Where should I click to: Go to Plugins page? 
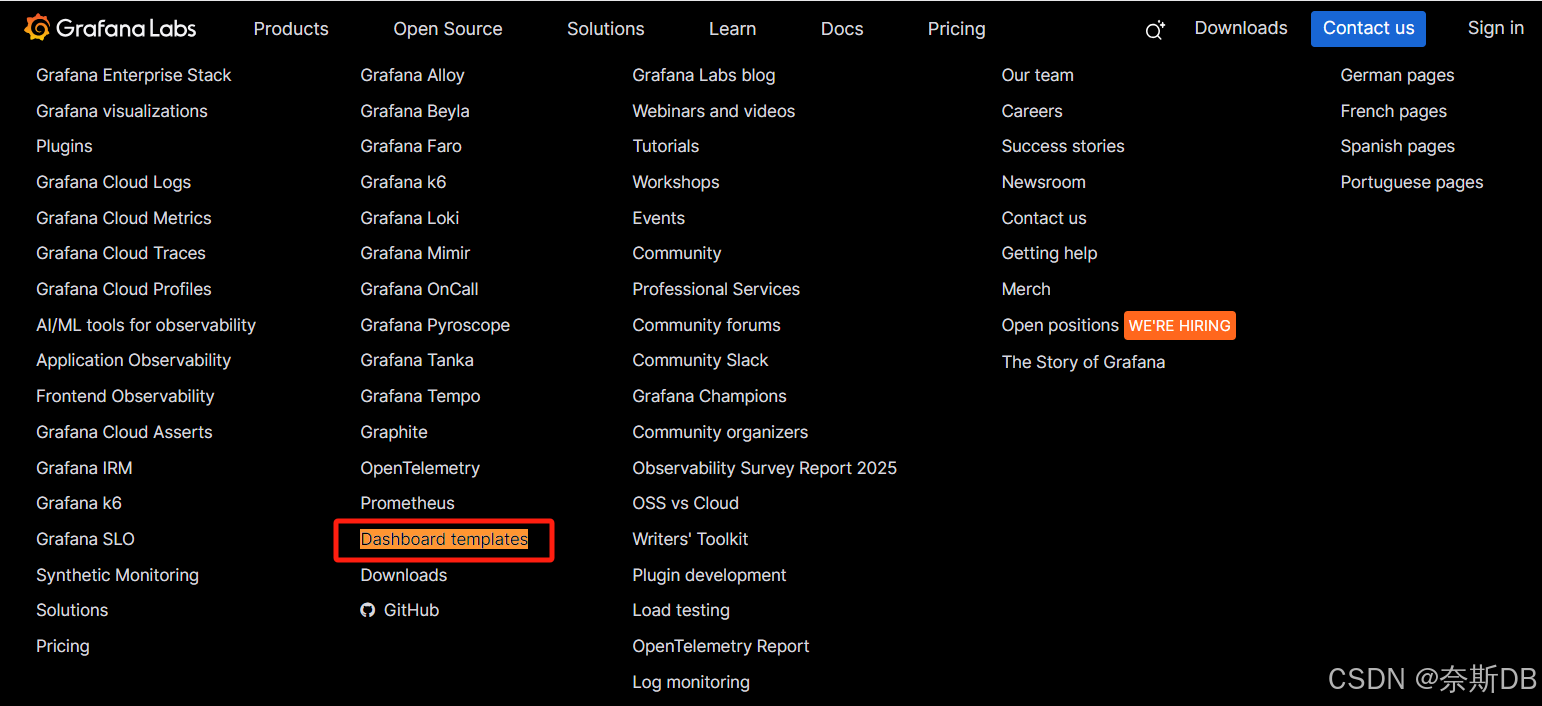pyautogui.click(x=64, y=146)
